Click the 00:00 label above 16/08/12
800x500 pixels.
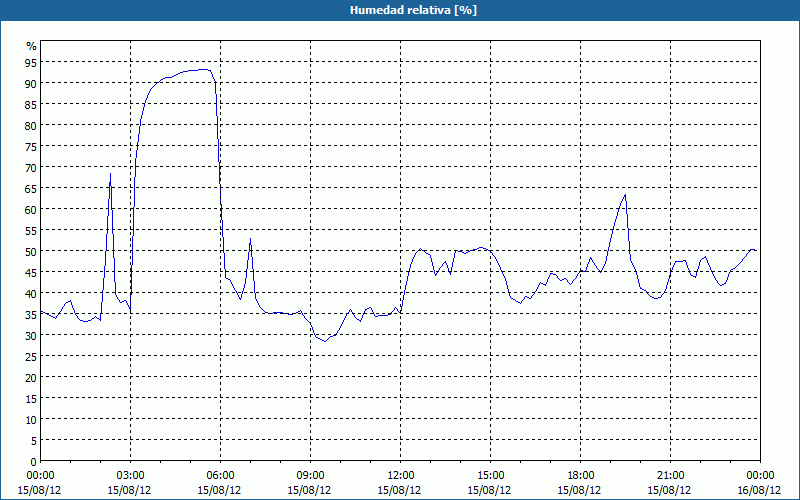coord(760,476)
